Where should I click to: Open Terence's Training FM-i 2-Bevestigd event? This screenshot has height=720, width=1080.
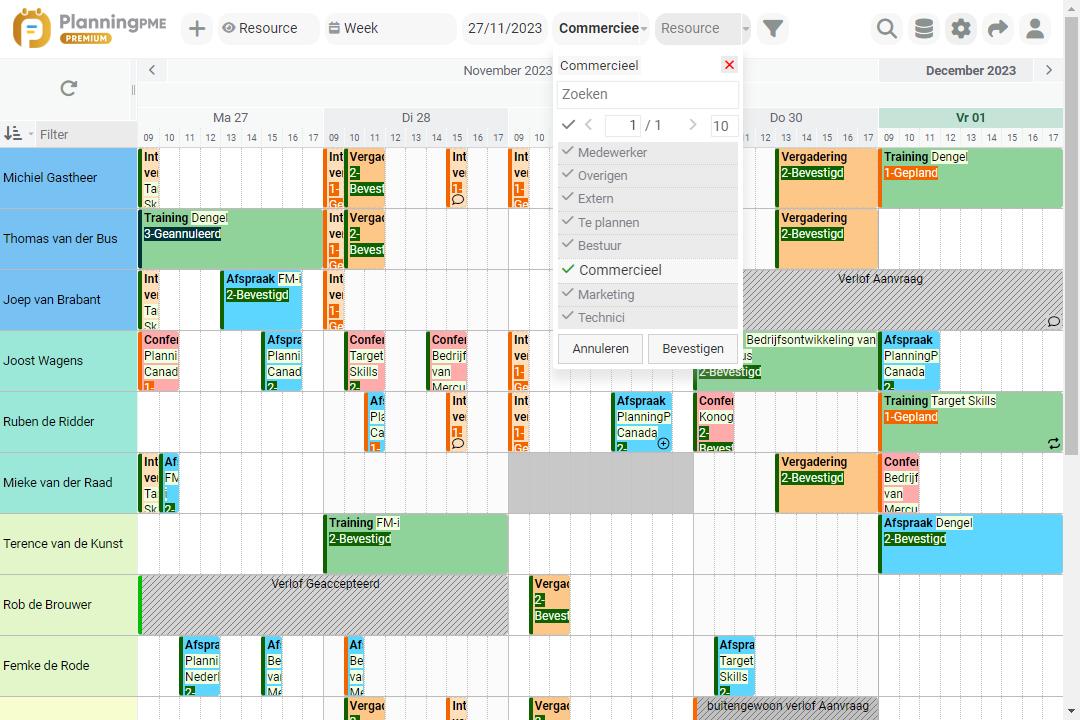pos(416,544)
